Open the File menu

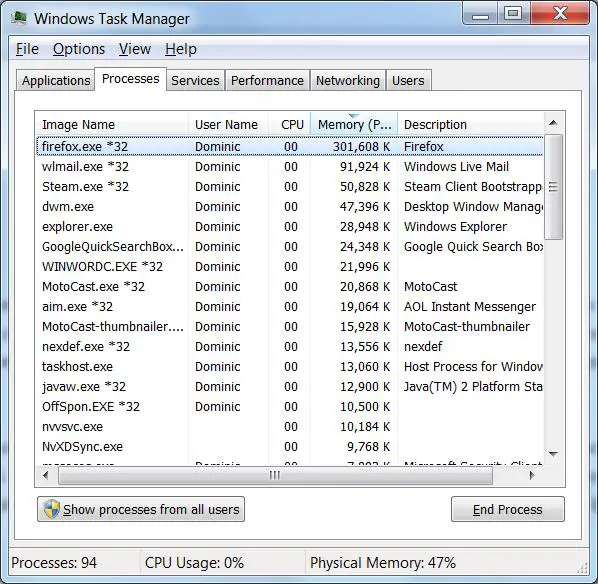coord(27,49)
